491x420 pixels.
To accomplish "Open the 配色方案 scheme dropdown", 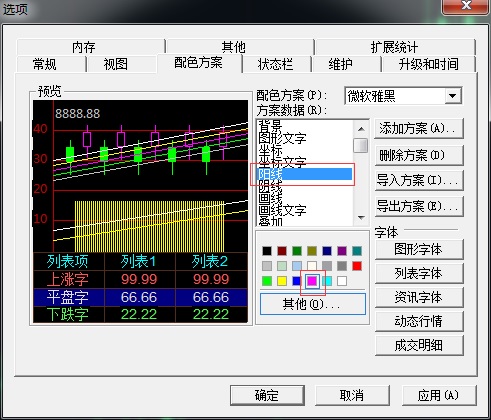I will pos(453,96).
